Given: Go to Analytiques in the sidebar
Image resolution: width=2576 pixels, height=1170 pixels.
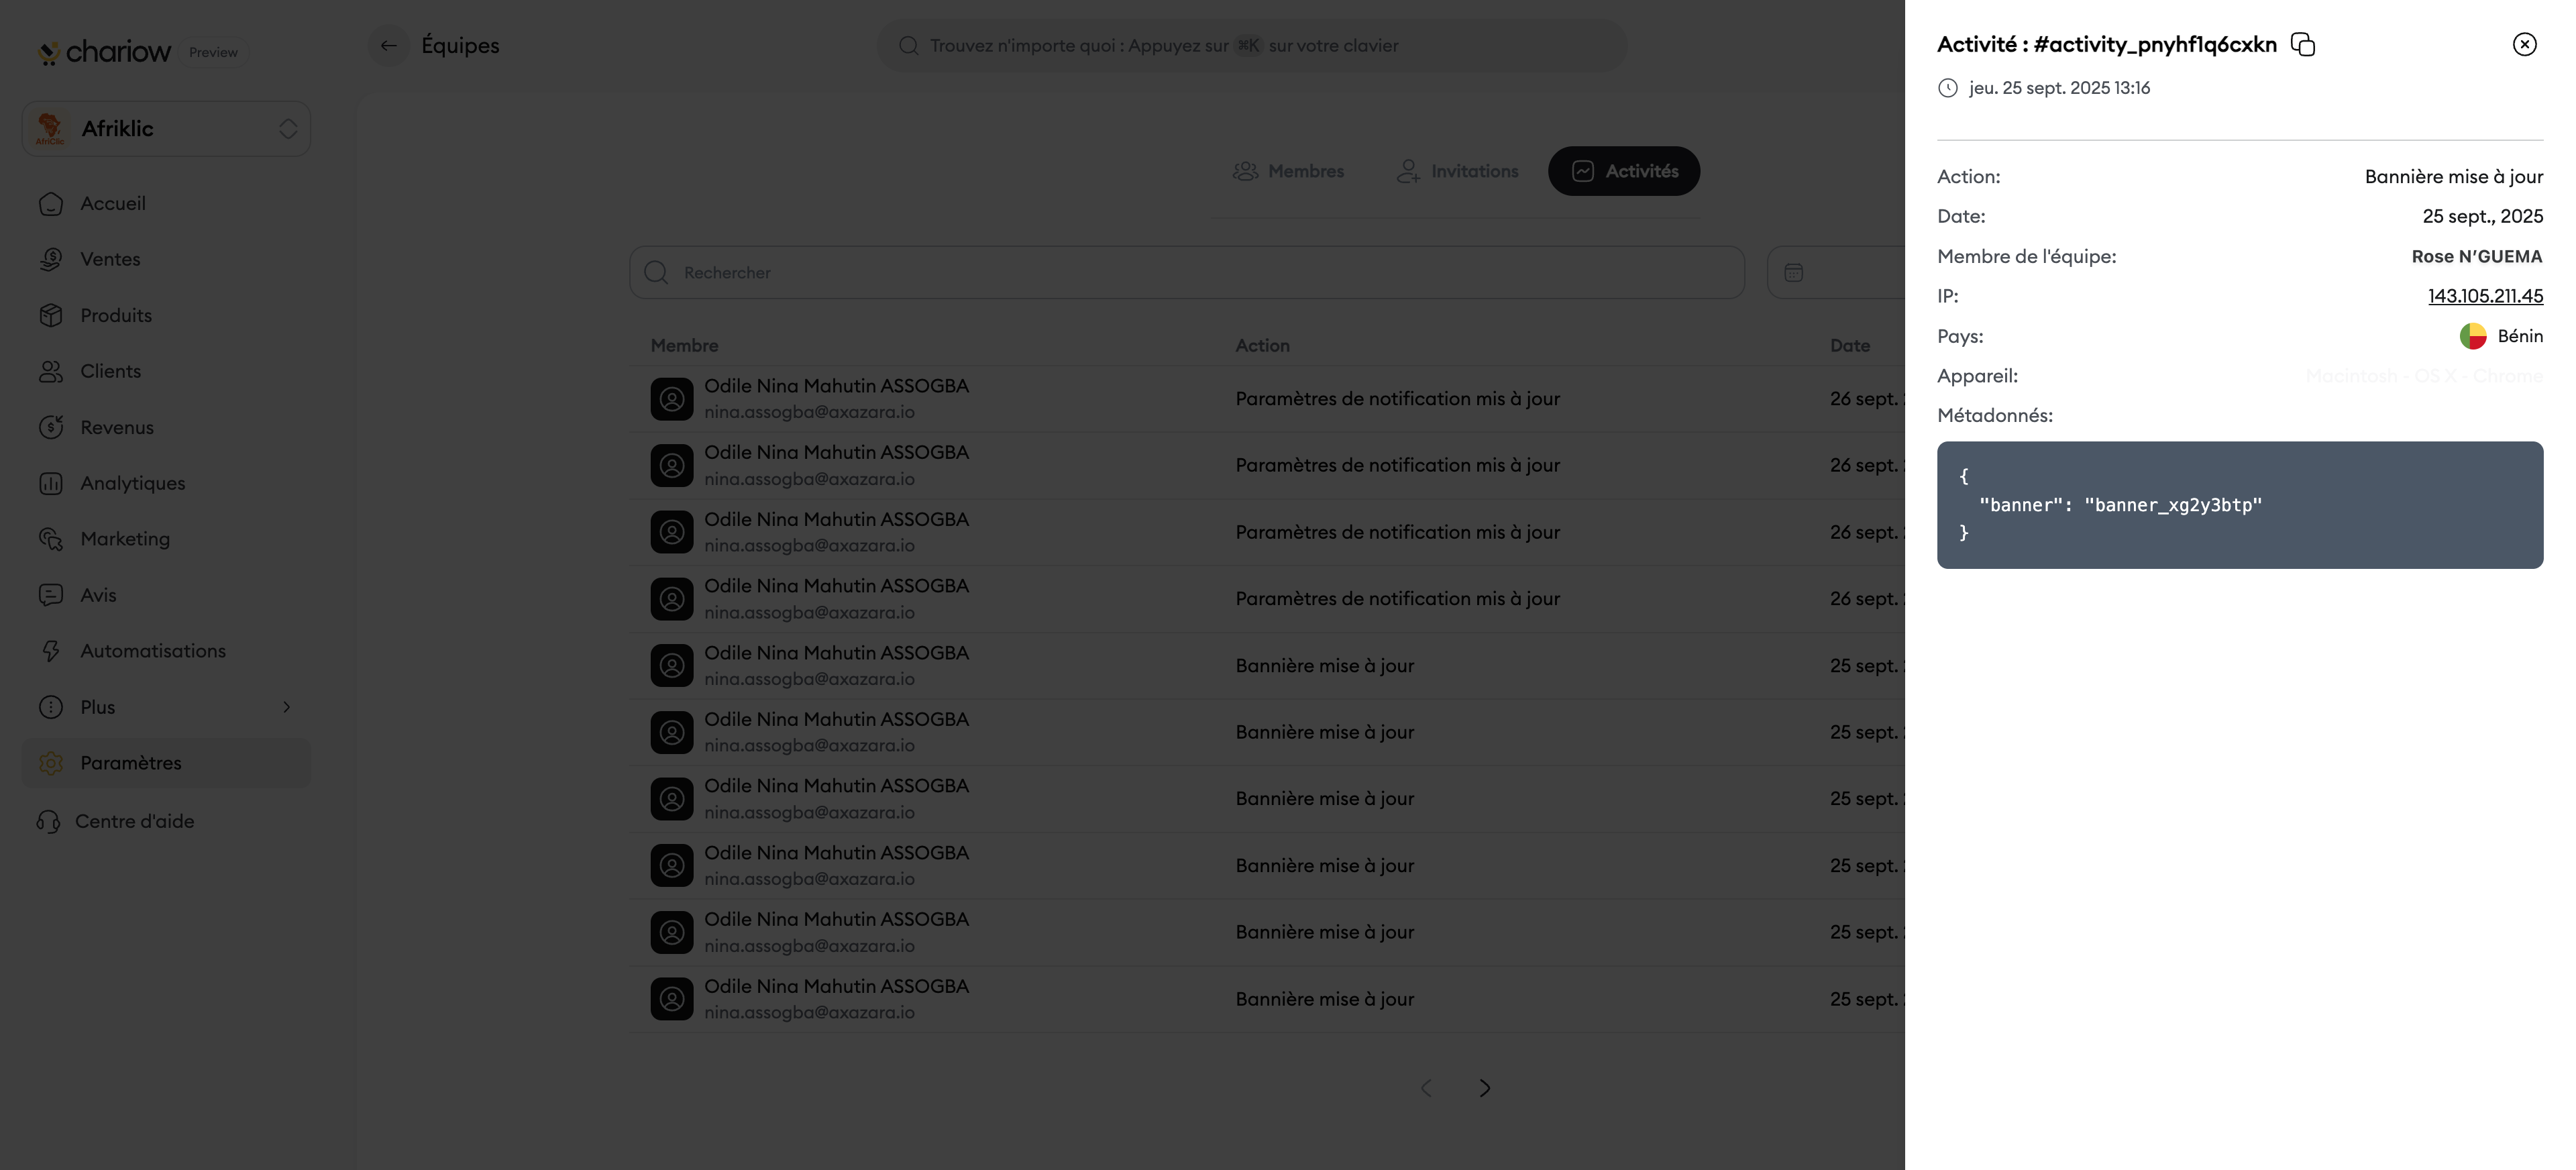Looking at the screenshot, I should click(x=132, y=483).
